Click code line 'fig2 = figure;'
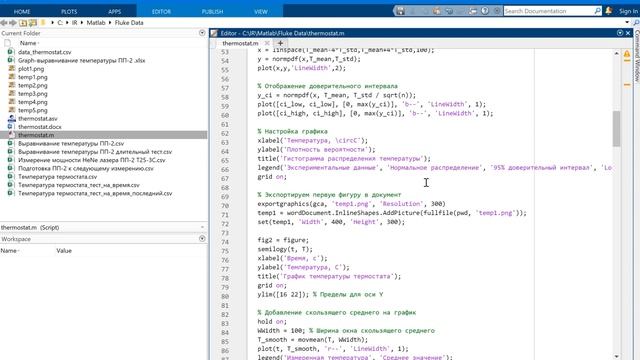 click(x=283, y=240)
